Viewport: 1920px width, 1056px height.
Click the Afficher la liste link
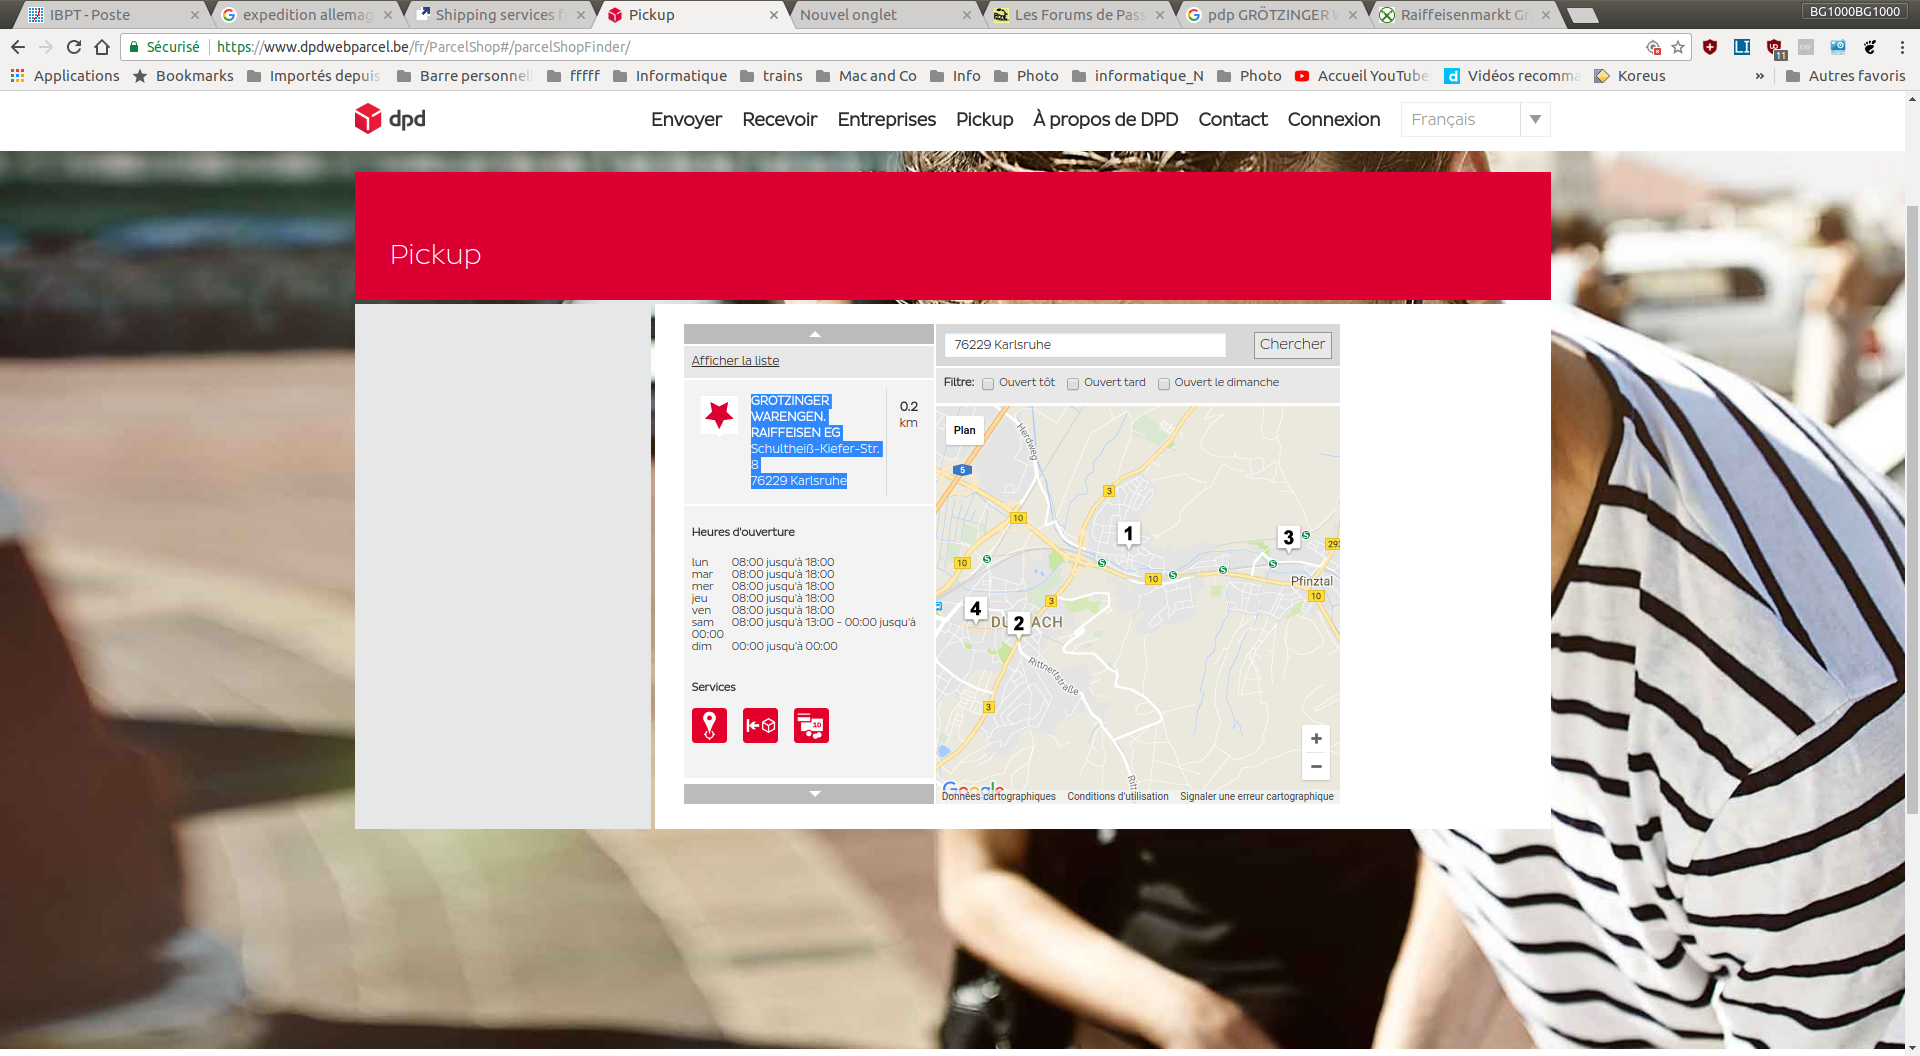735,361
